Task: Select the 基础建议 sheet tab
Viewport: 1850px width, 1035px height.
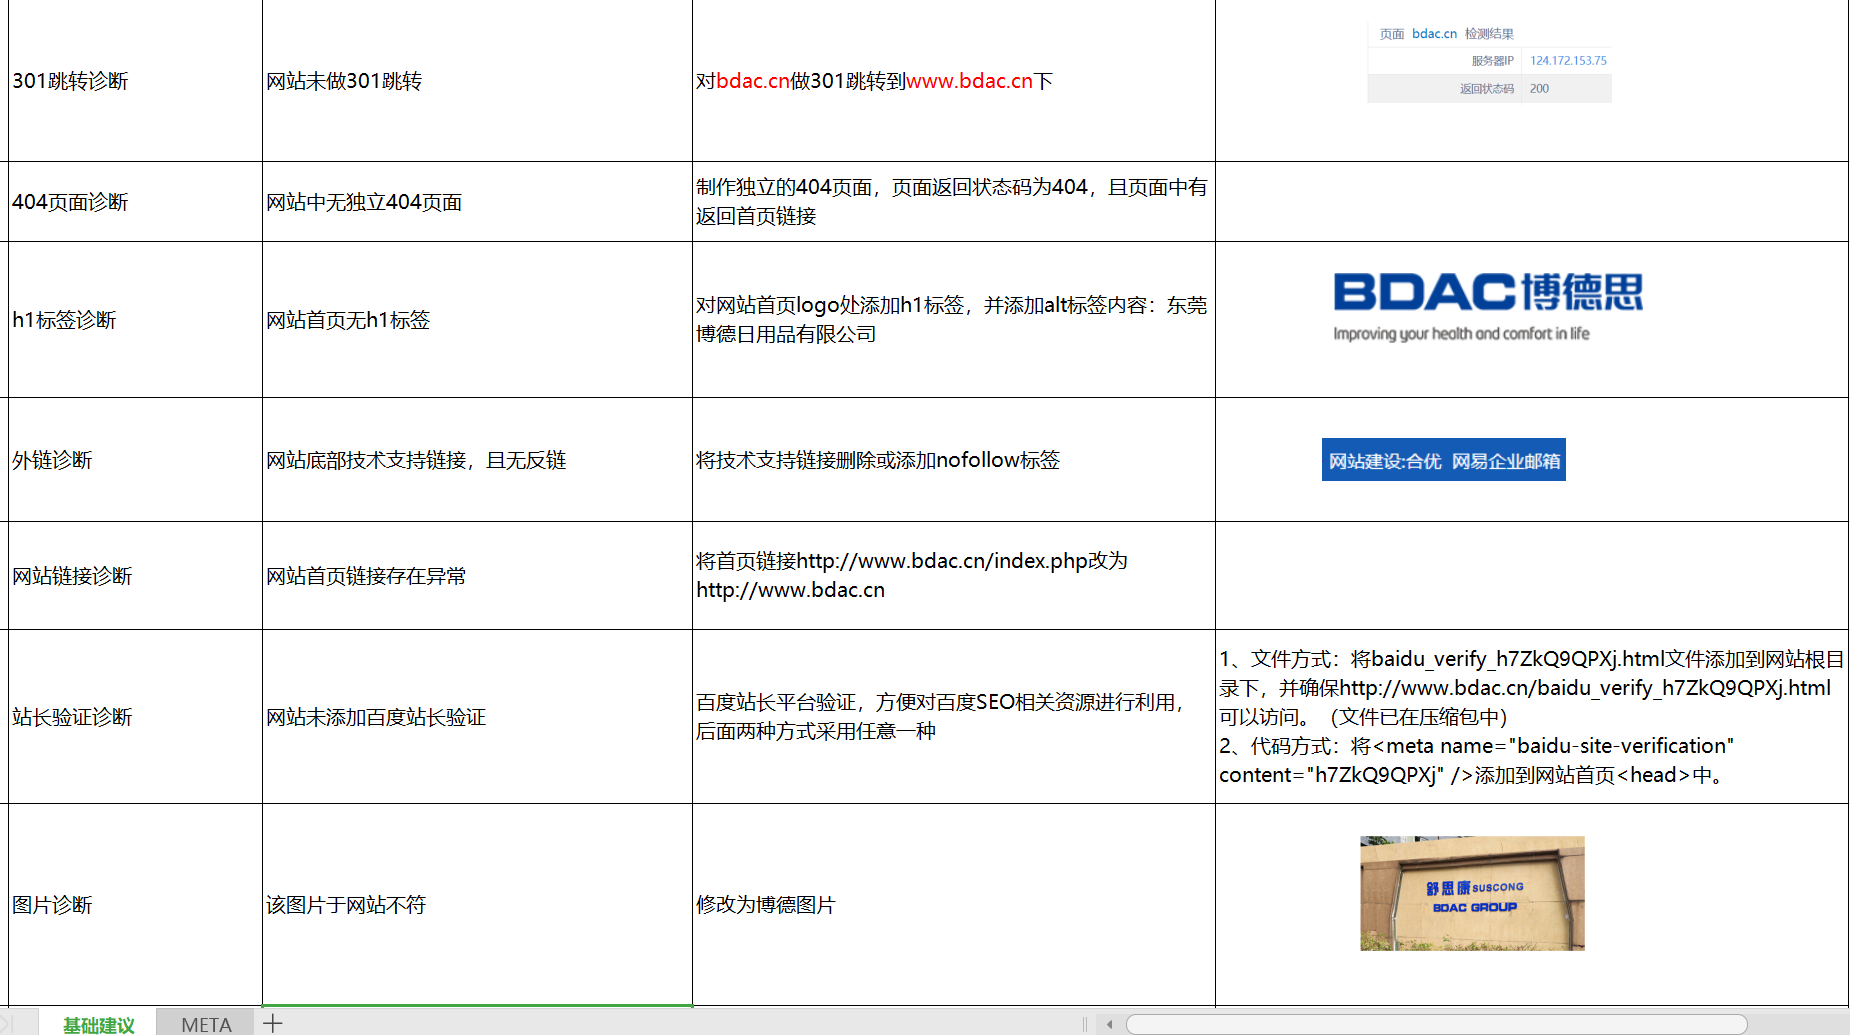Action: coord(98,1024)
